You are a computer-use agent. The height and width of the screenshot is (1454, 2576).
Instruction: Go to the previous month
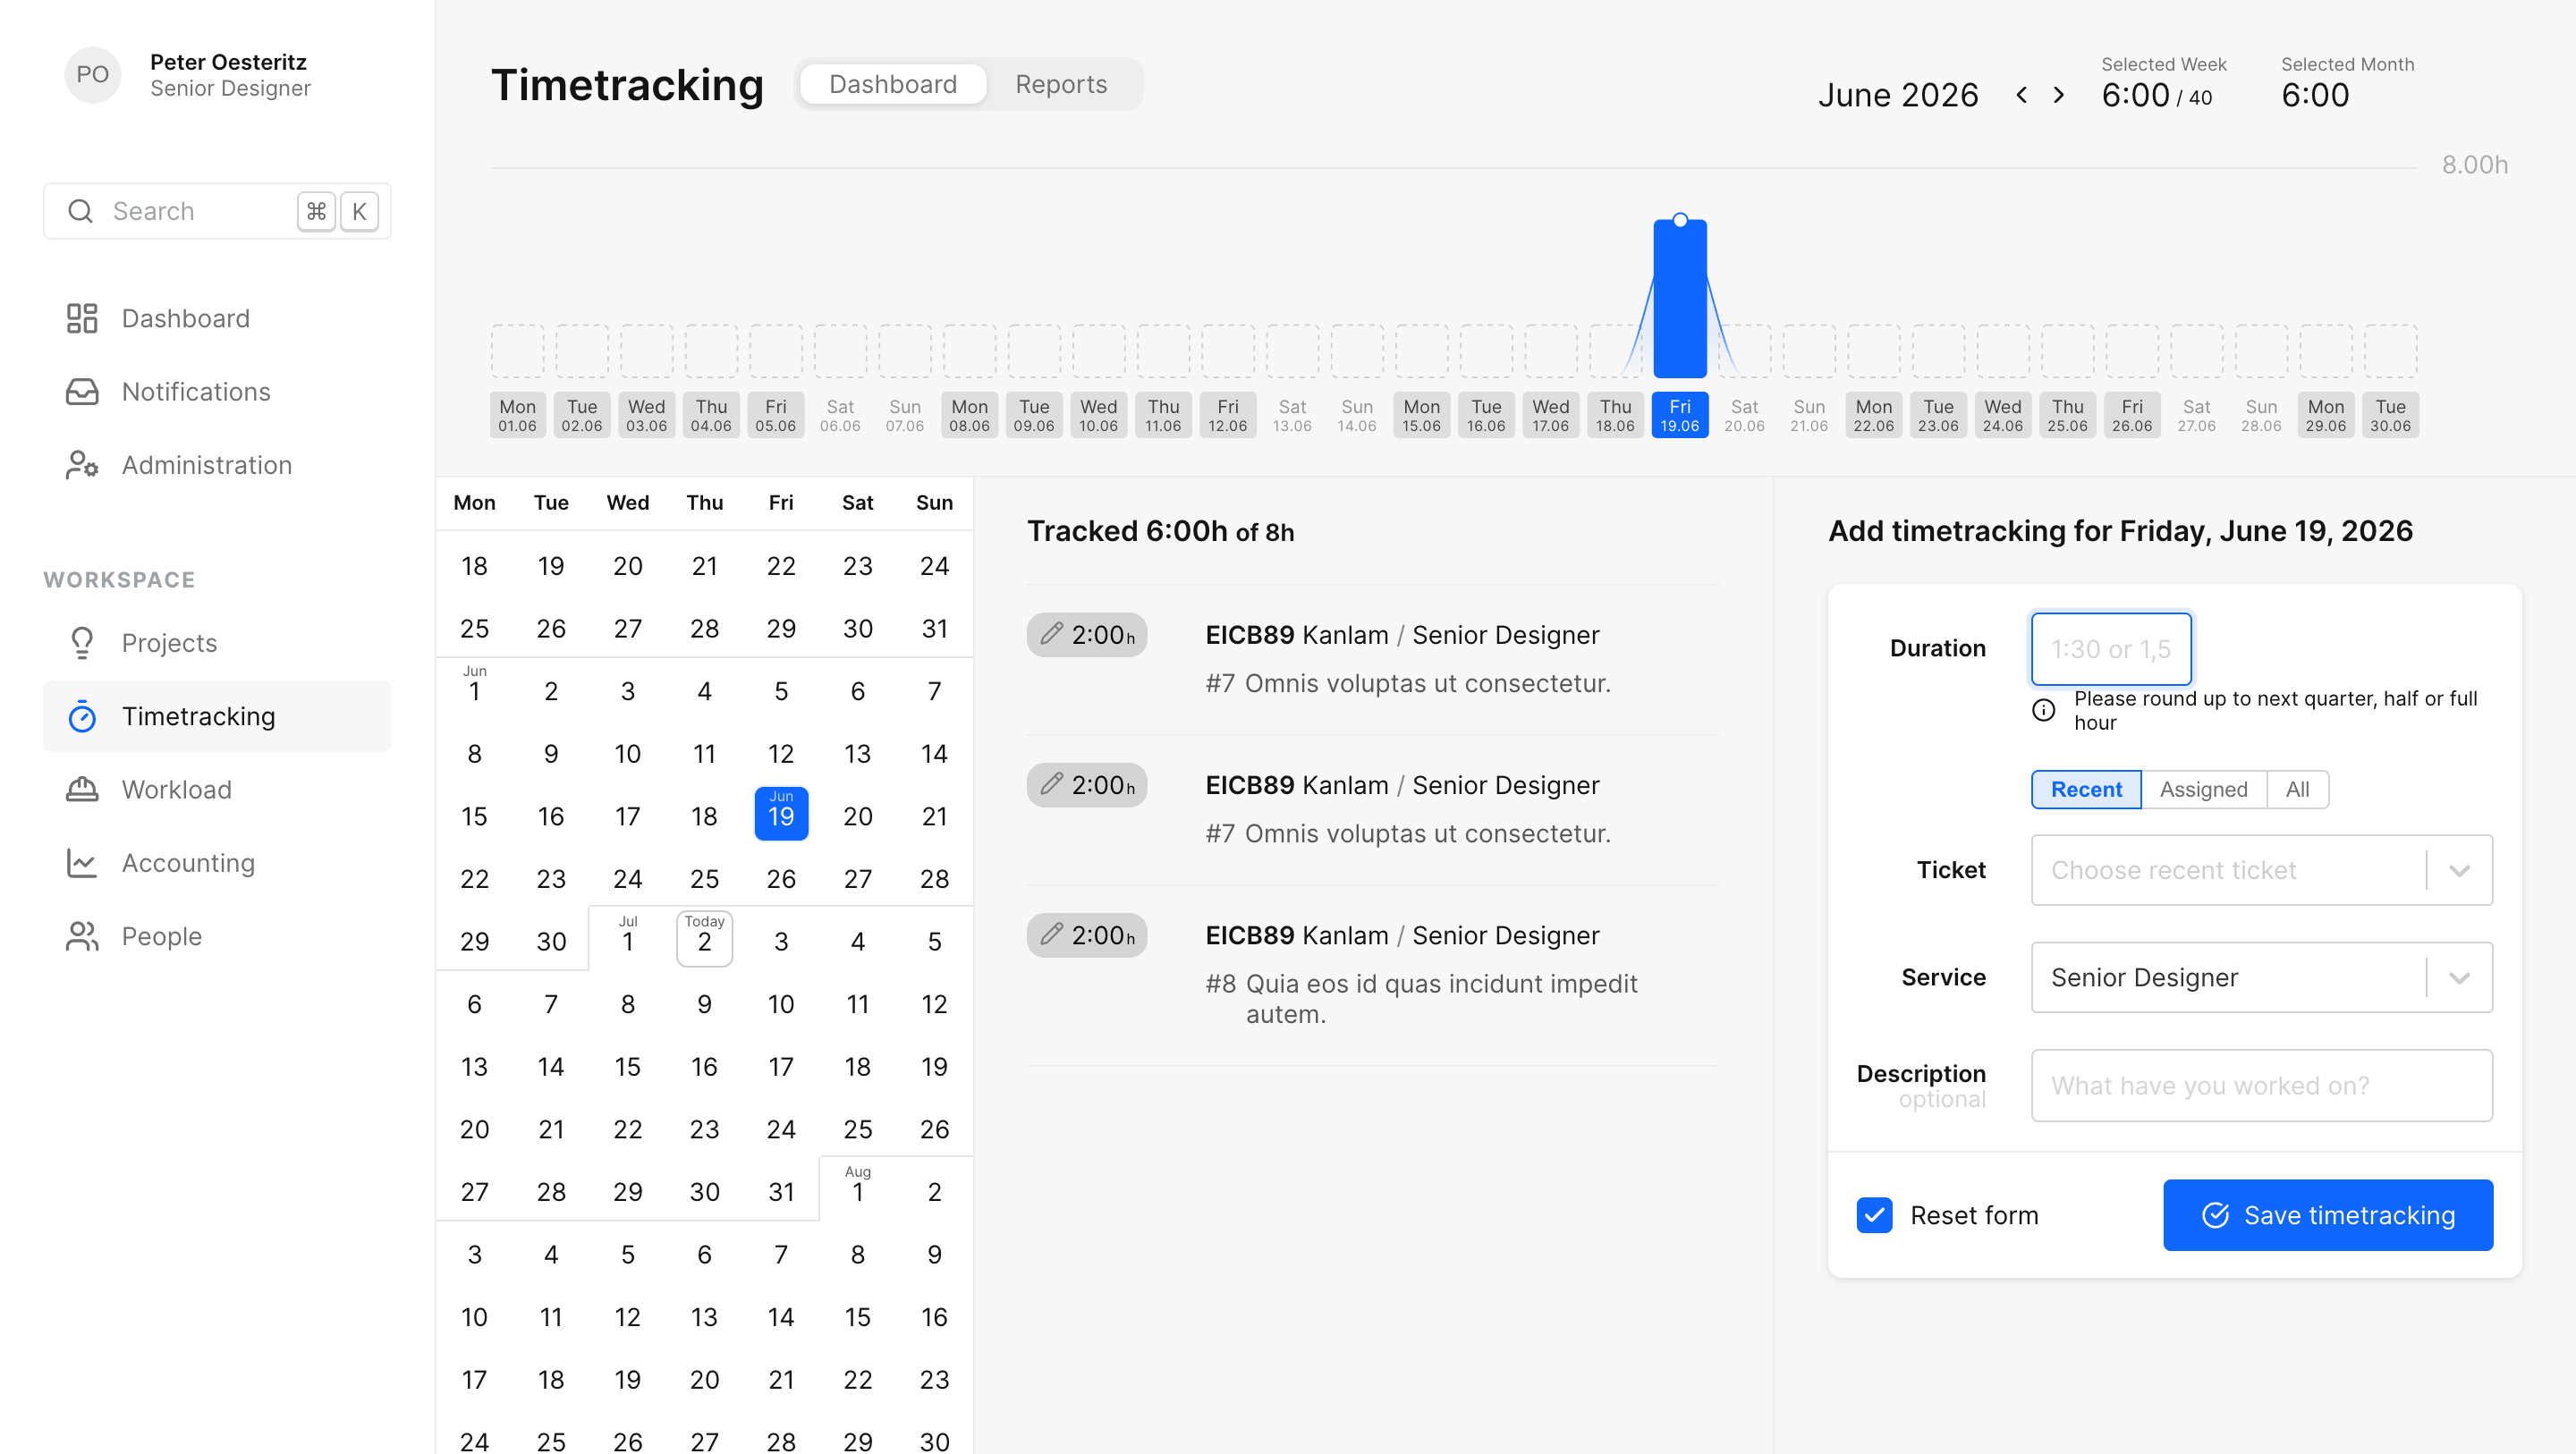click(x=2022, y=95)
